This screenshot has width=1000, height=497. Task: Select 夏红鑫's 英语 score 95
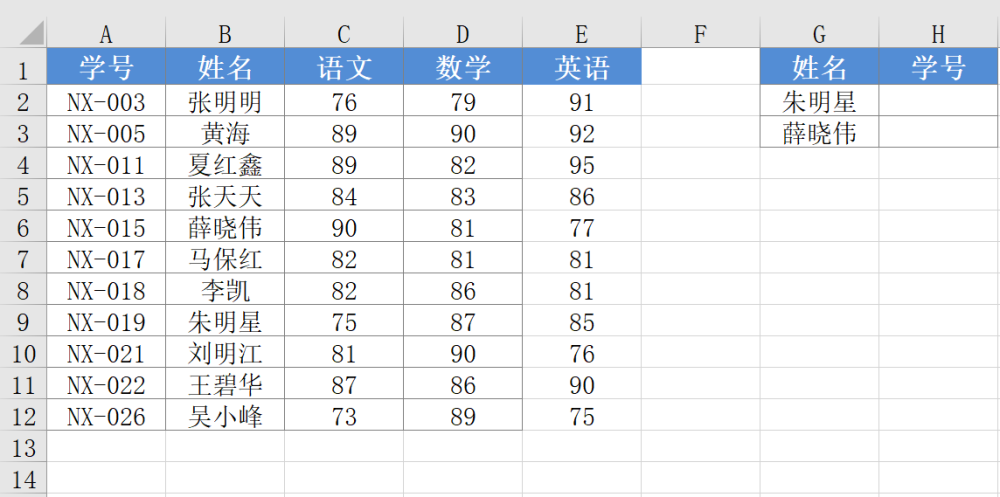tap(582, 165)
